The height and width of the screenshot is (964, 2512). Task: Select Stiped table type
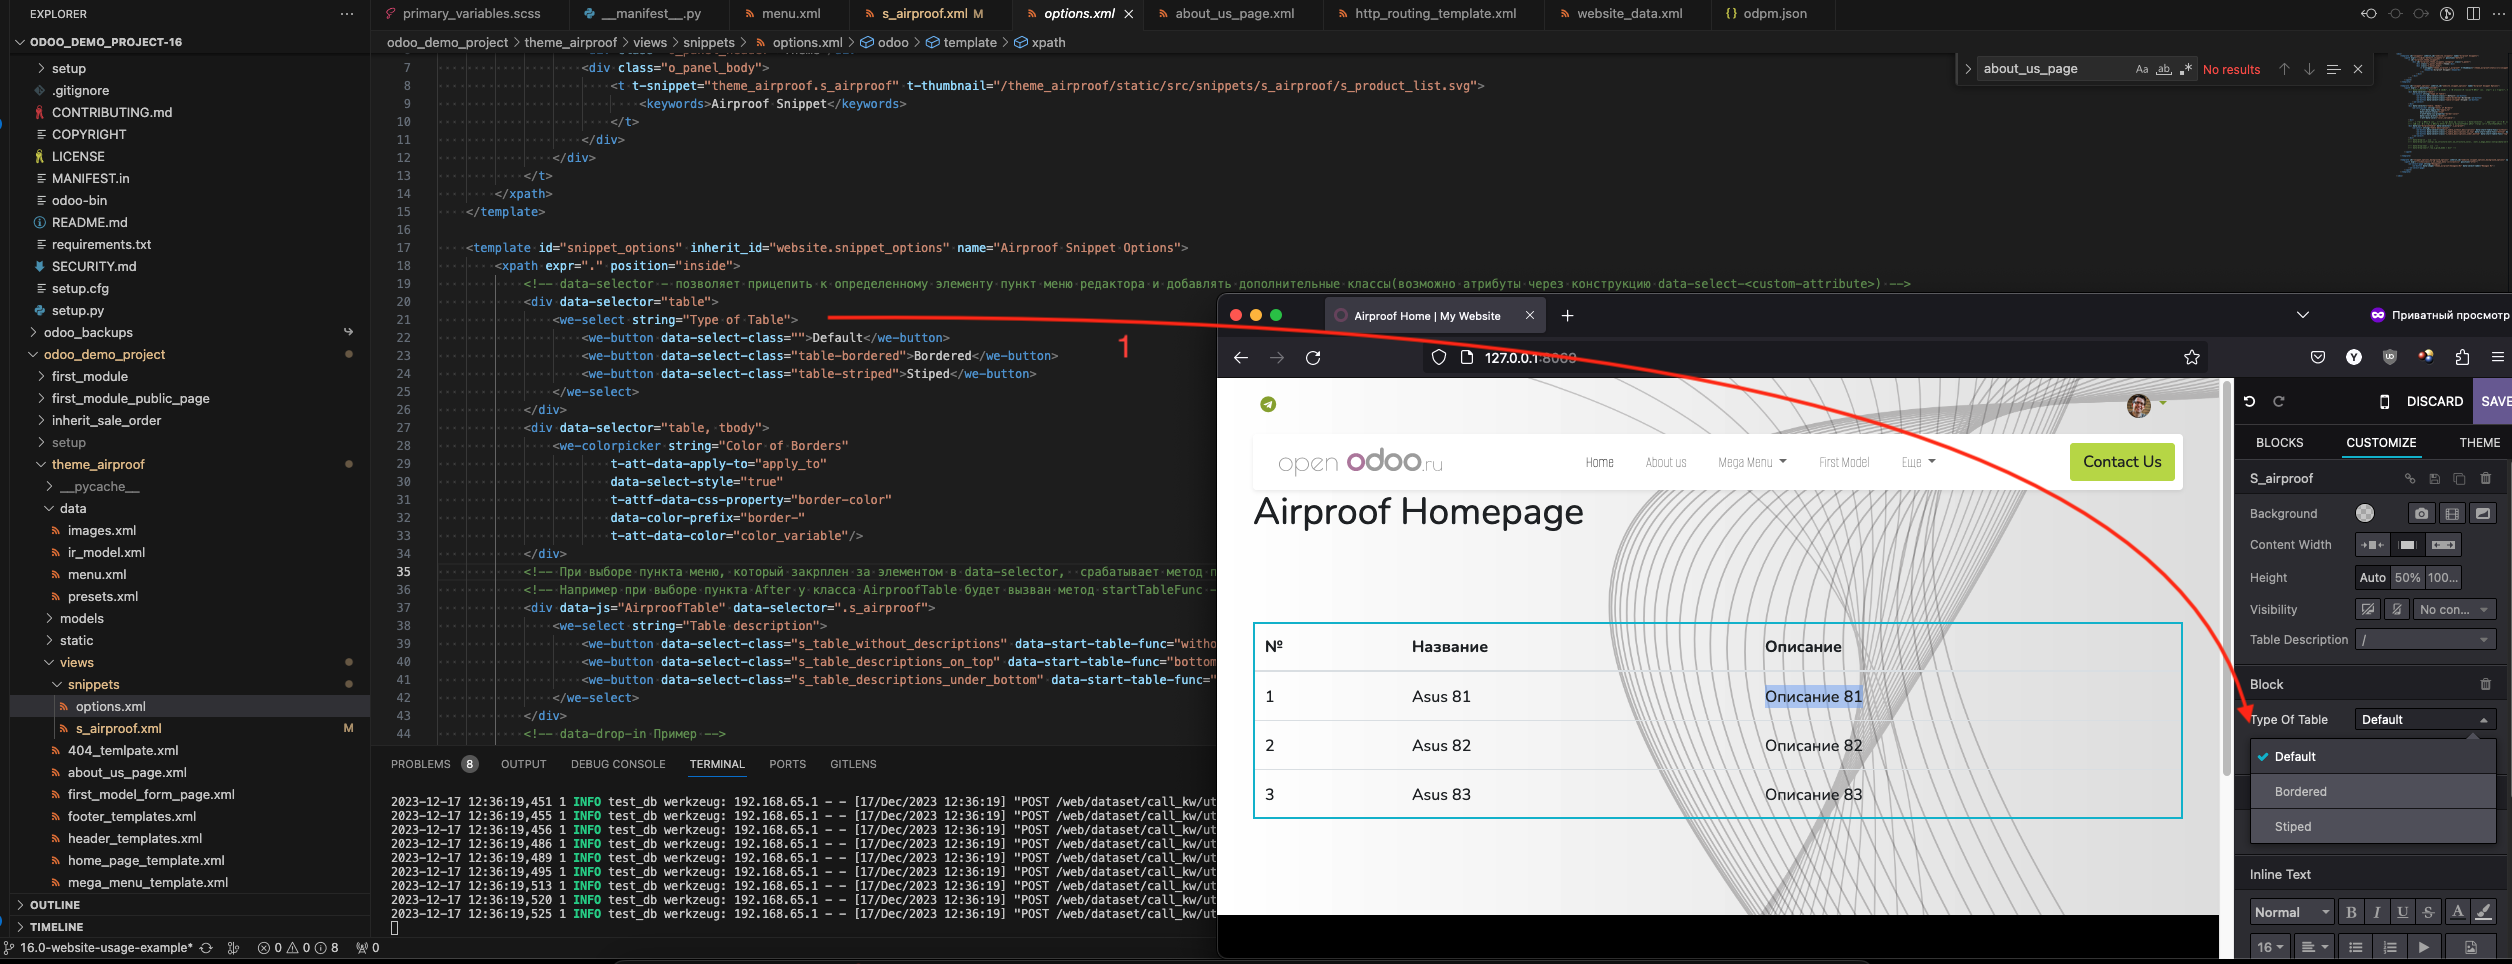[x=2373, y=826]
